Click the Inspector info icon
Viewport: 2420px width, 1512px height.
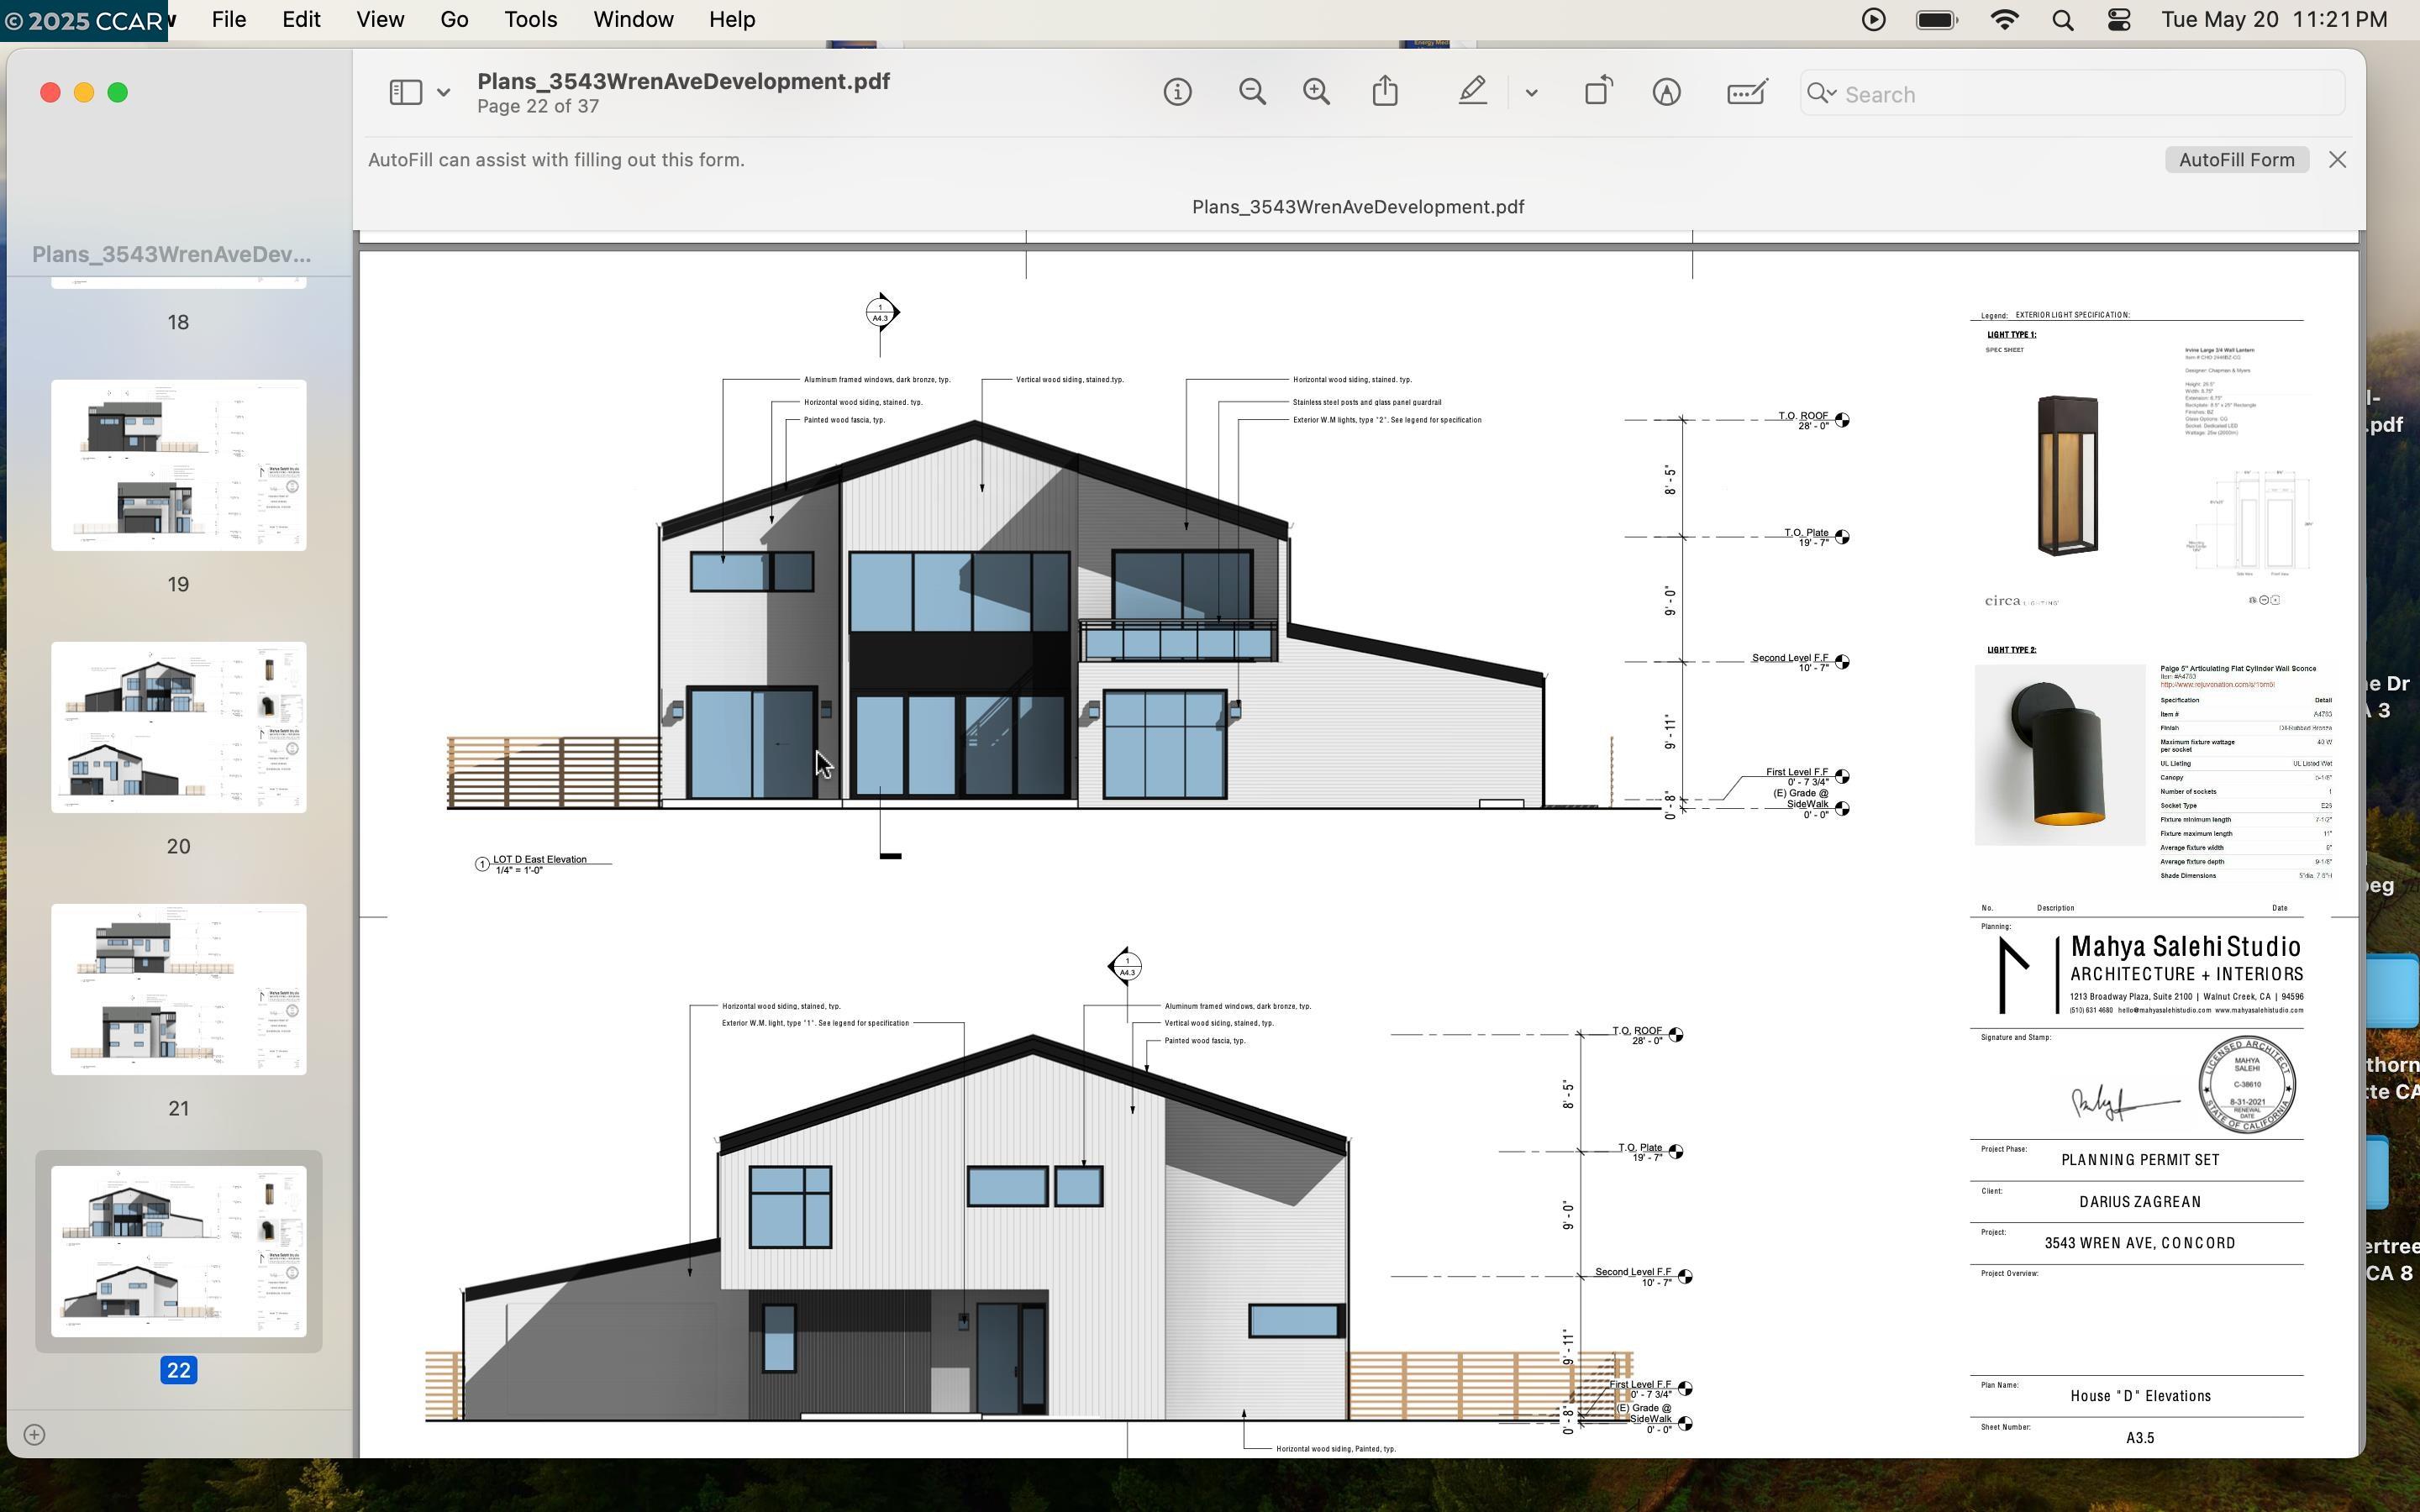tap(1177, 93)
